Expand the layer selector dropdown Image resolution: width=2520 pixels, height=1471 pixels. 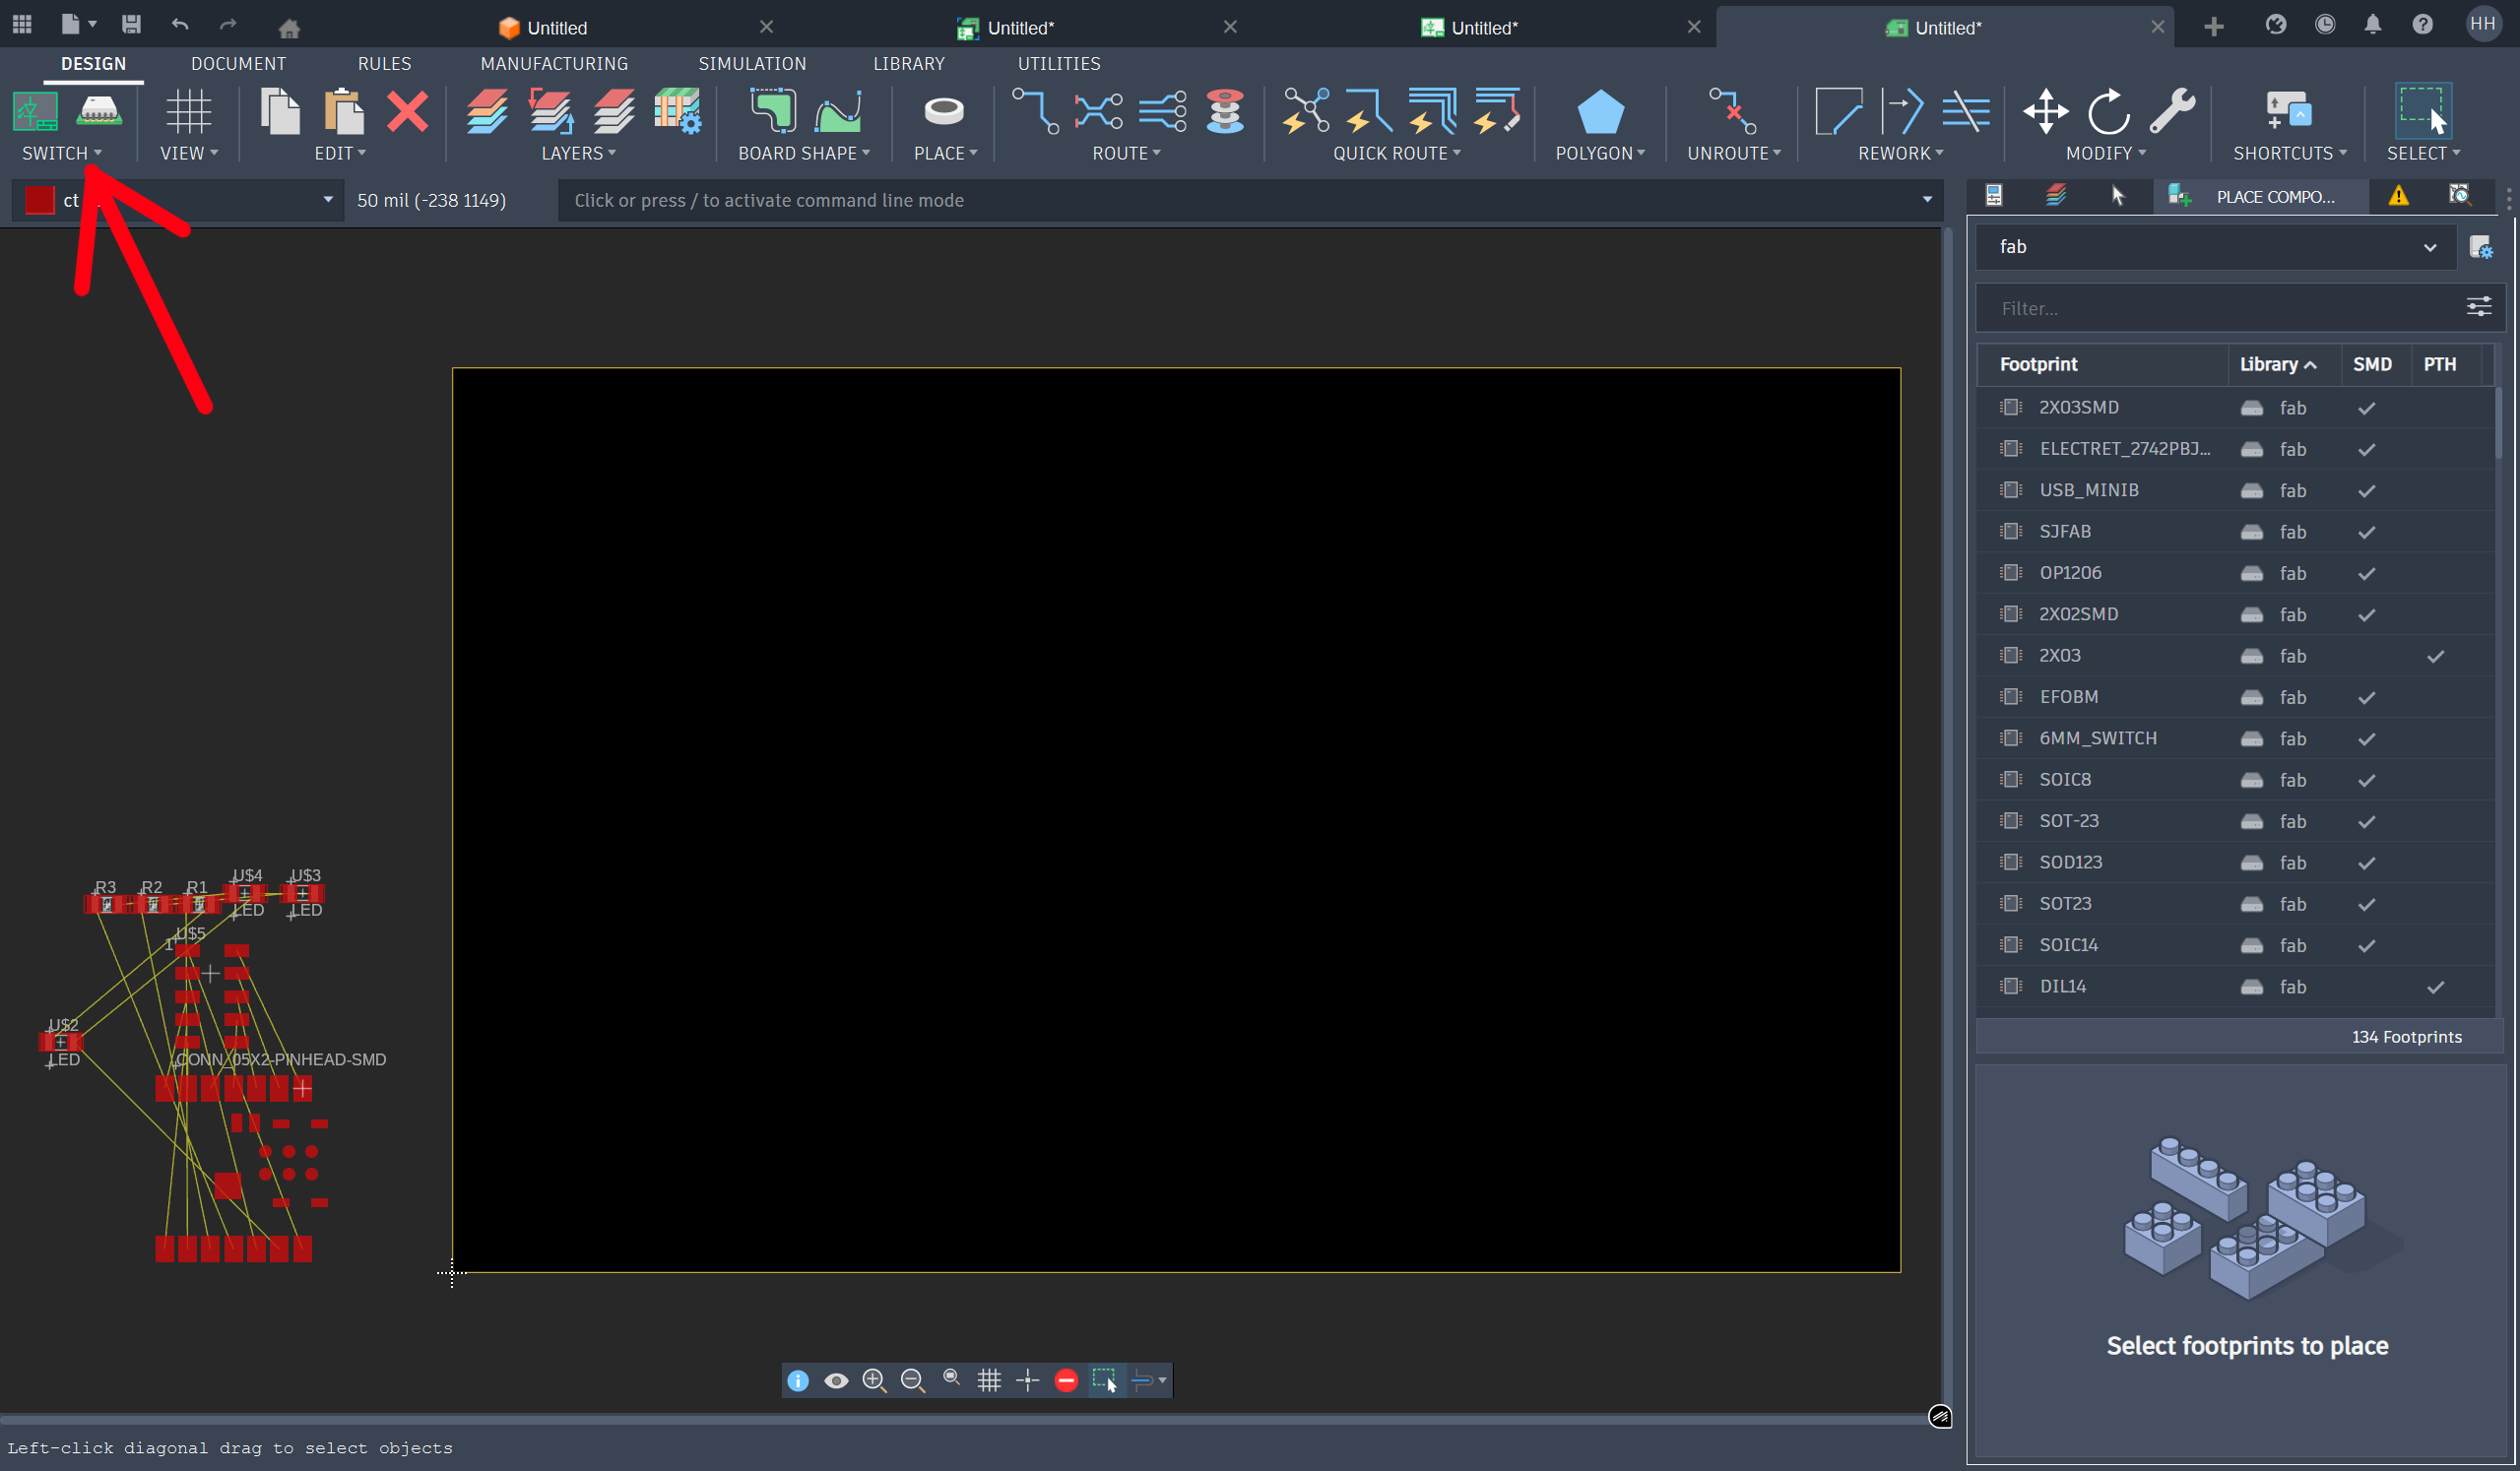(x=327, y=200)
